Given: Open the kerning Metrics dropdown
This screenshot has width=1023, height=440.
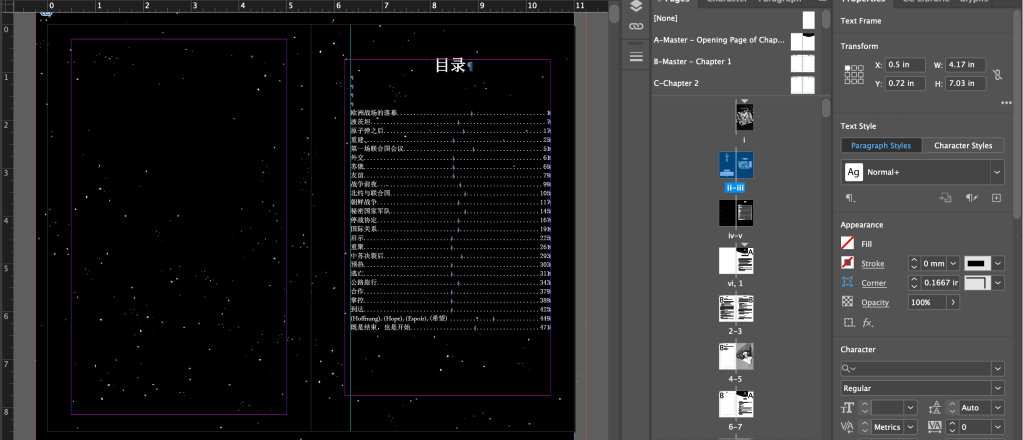Looking at the screenshot, I should point(908,427).
